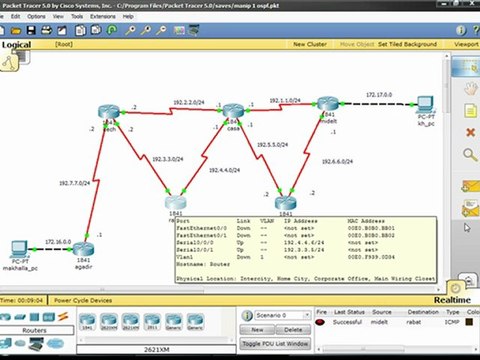Open the Help menu
This screenshot has height=360, width=480.
tap(128, 16)
